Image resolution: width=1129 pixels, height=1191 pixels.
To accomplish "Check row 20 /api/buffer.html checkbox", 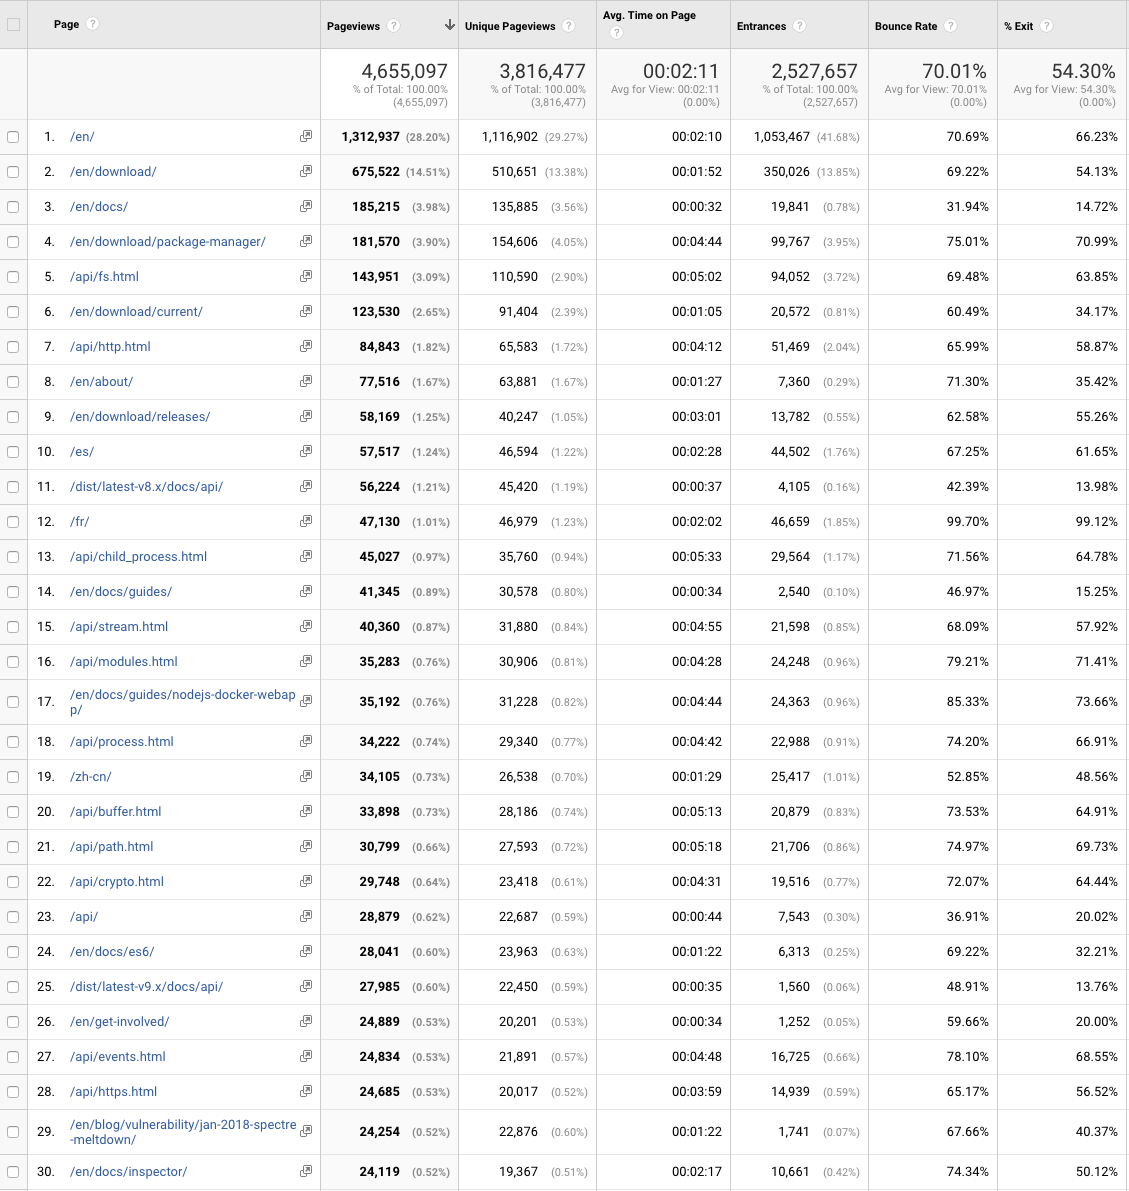I will (x=13, y=812).
